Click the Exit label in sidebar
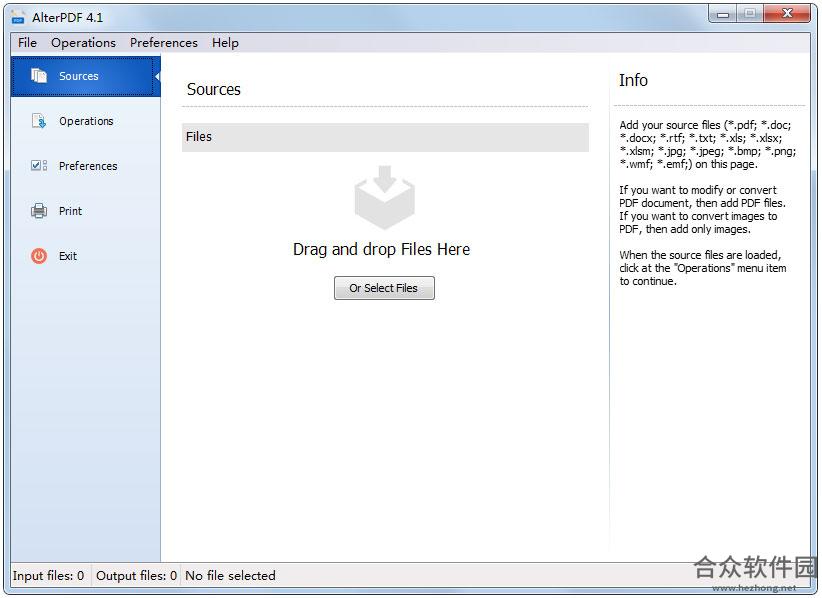Viewport: 822px width, 598px height. [68, 256]
